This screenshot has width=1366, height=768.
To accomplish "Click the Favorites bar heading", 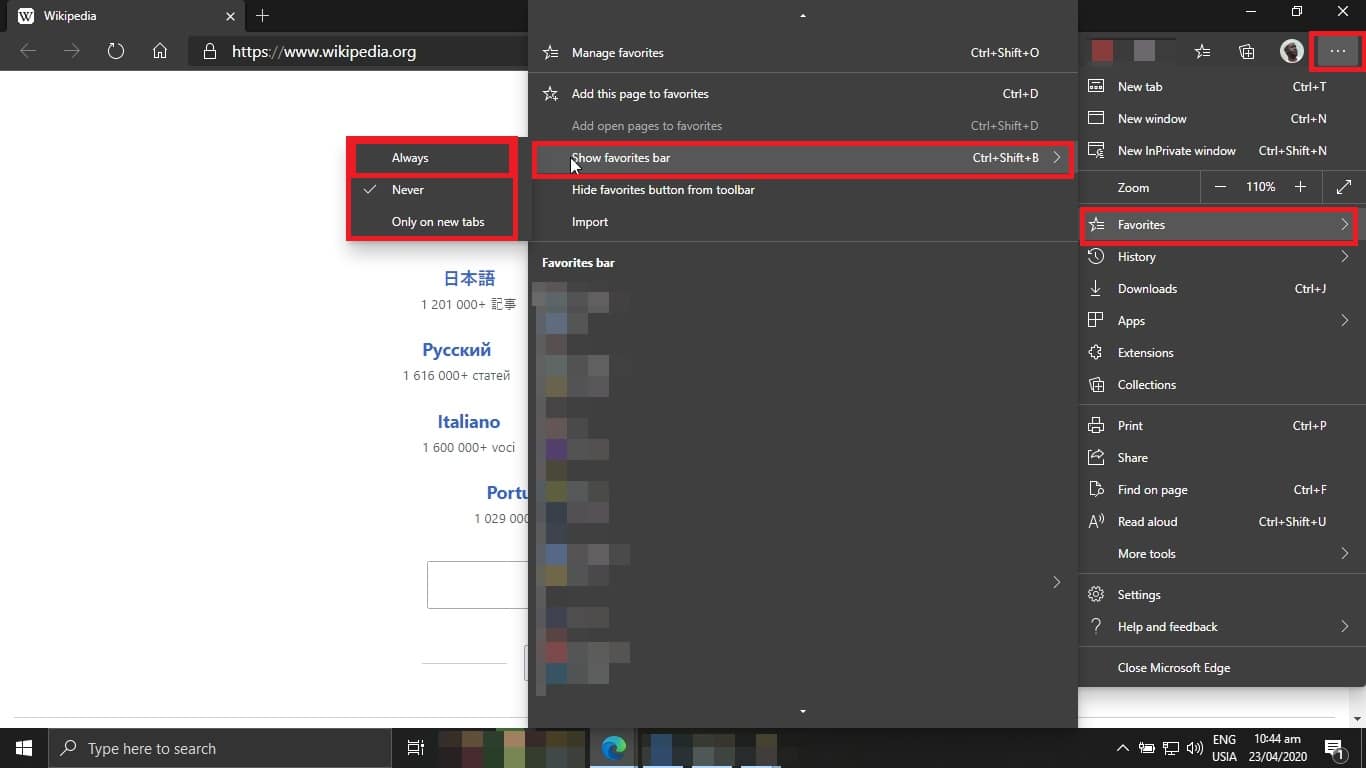I will click(578, 263).
